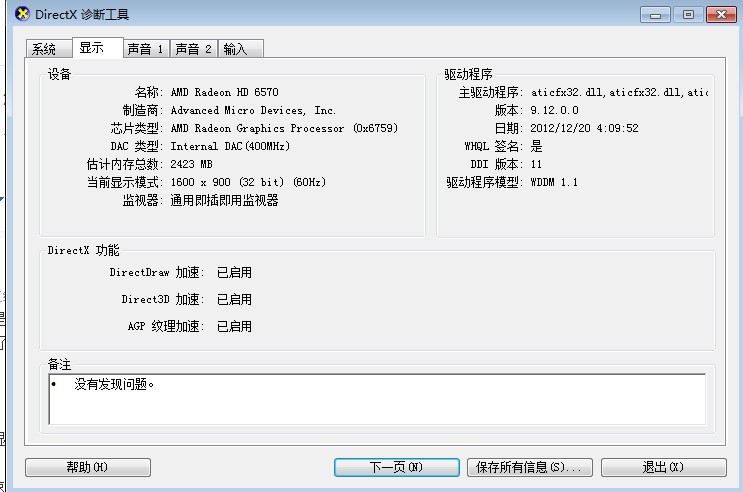Screen dimensions: 743x492
Task: Click 保存所有信息(S)... button
Action: point(530,467)
